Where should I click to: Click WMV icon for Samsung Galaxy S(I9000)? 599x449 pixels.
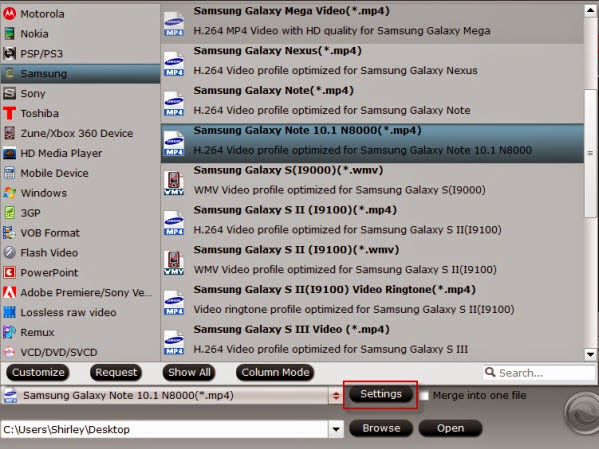tap(174, 183)
